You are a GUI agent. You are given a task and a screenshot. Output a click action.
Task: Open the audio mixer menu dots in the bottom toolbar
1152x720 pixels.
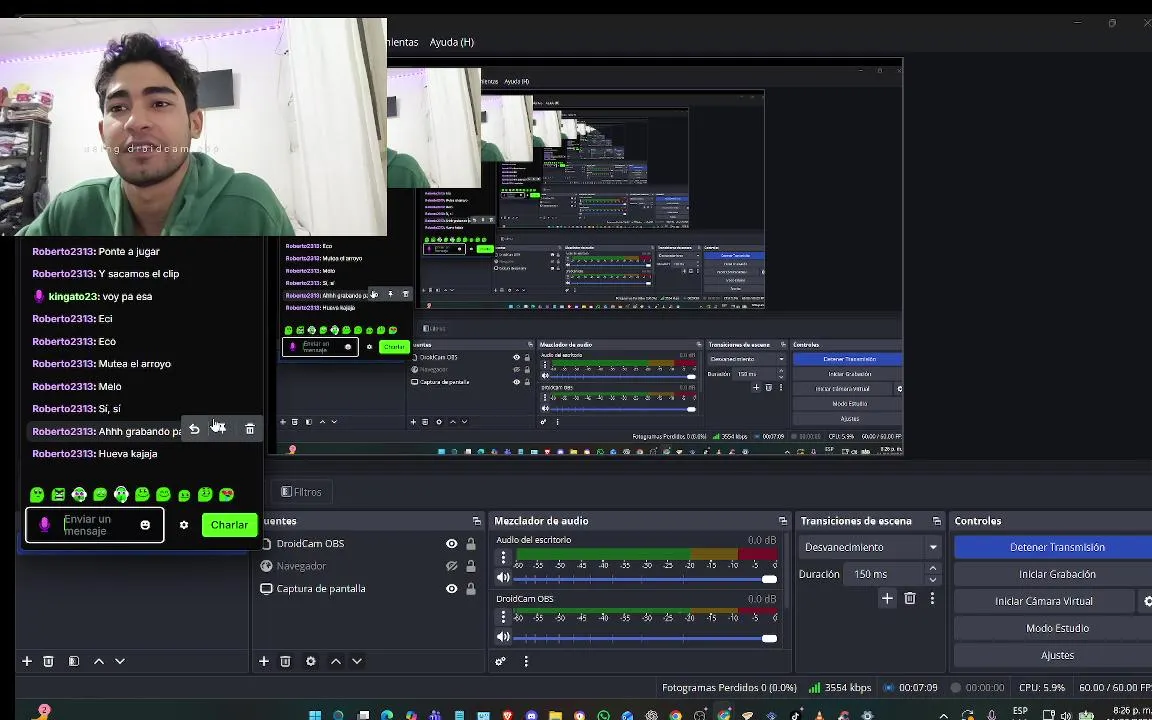pos(526,661)
